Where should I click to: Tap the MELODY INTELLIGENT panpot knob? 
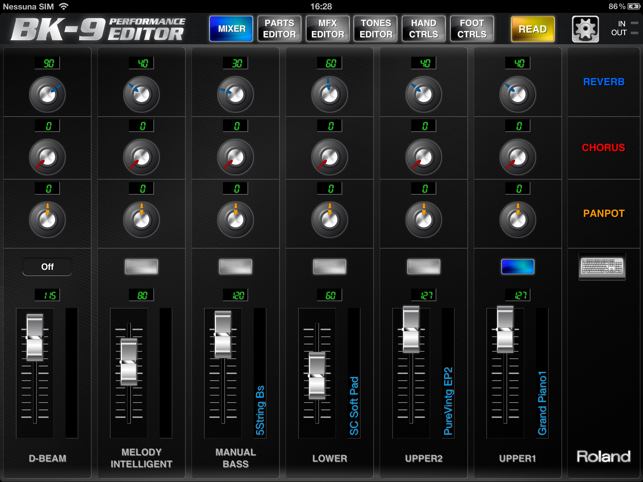click(x=141, y=219)
